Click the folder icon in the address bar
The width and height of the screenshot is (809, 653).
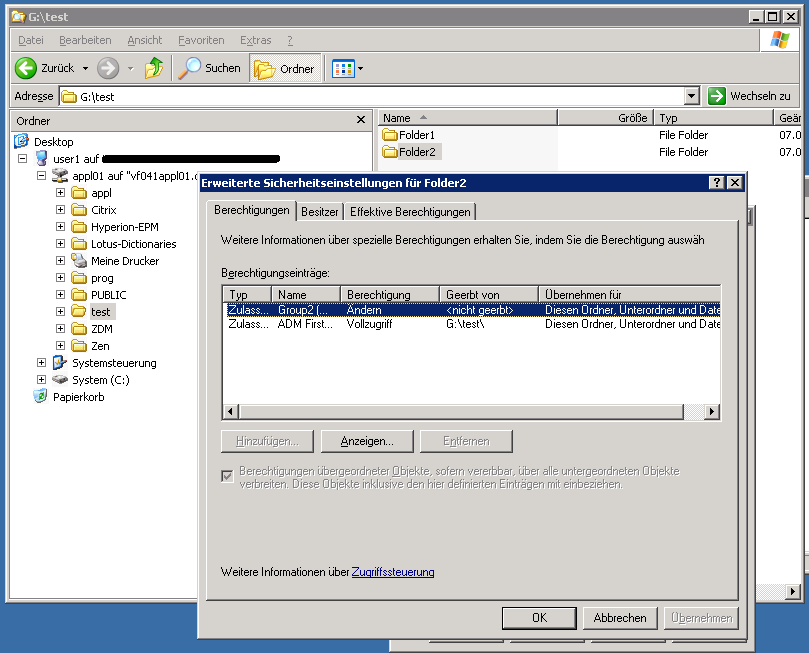point(69,96)
